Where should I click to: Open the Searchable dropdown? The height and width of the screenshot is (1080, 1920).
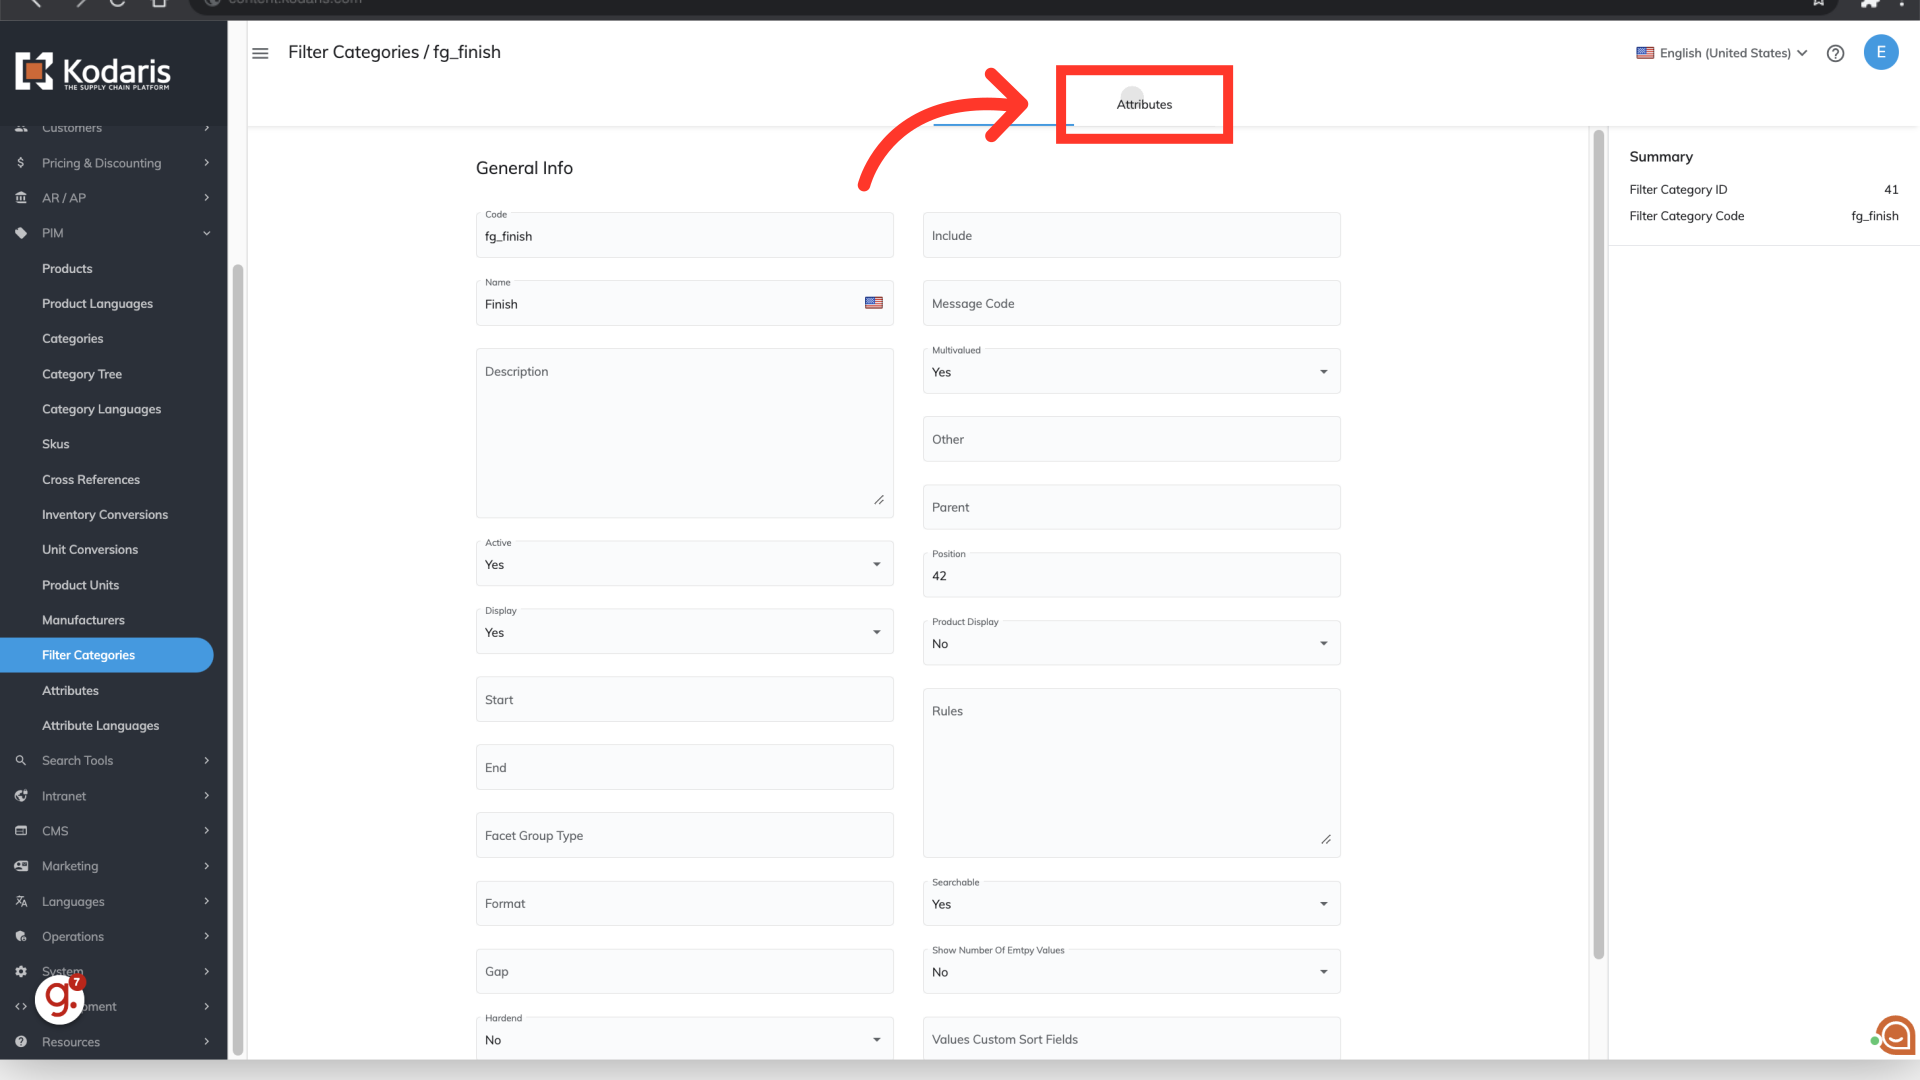click(x=1131, y=904)
